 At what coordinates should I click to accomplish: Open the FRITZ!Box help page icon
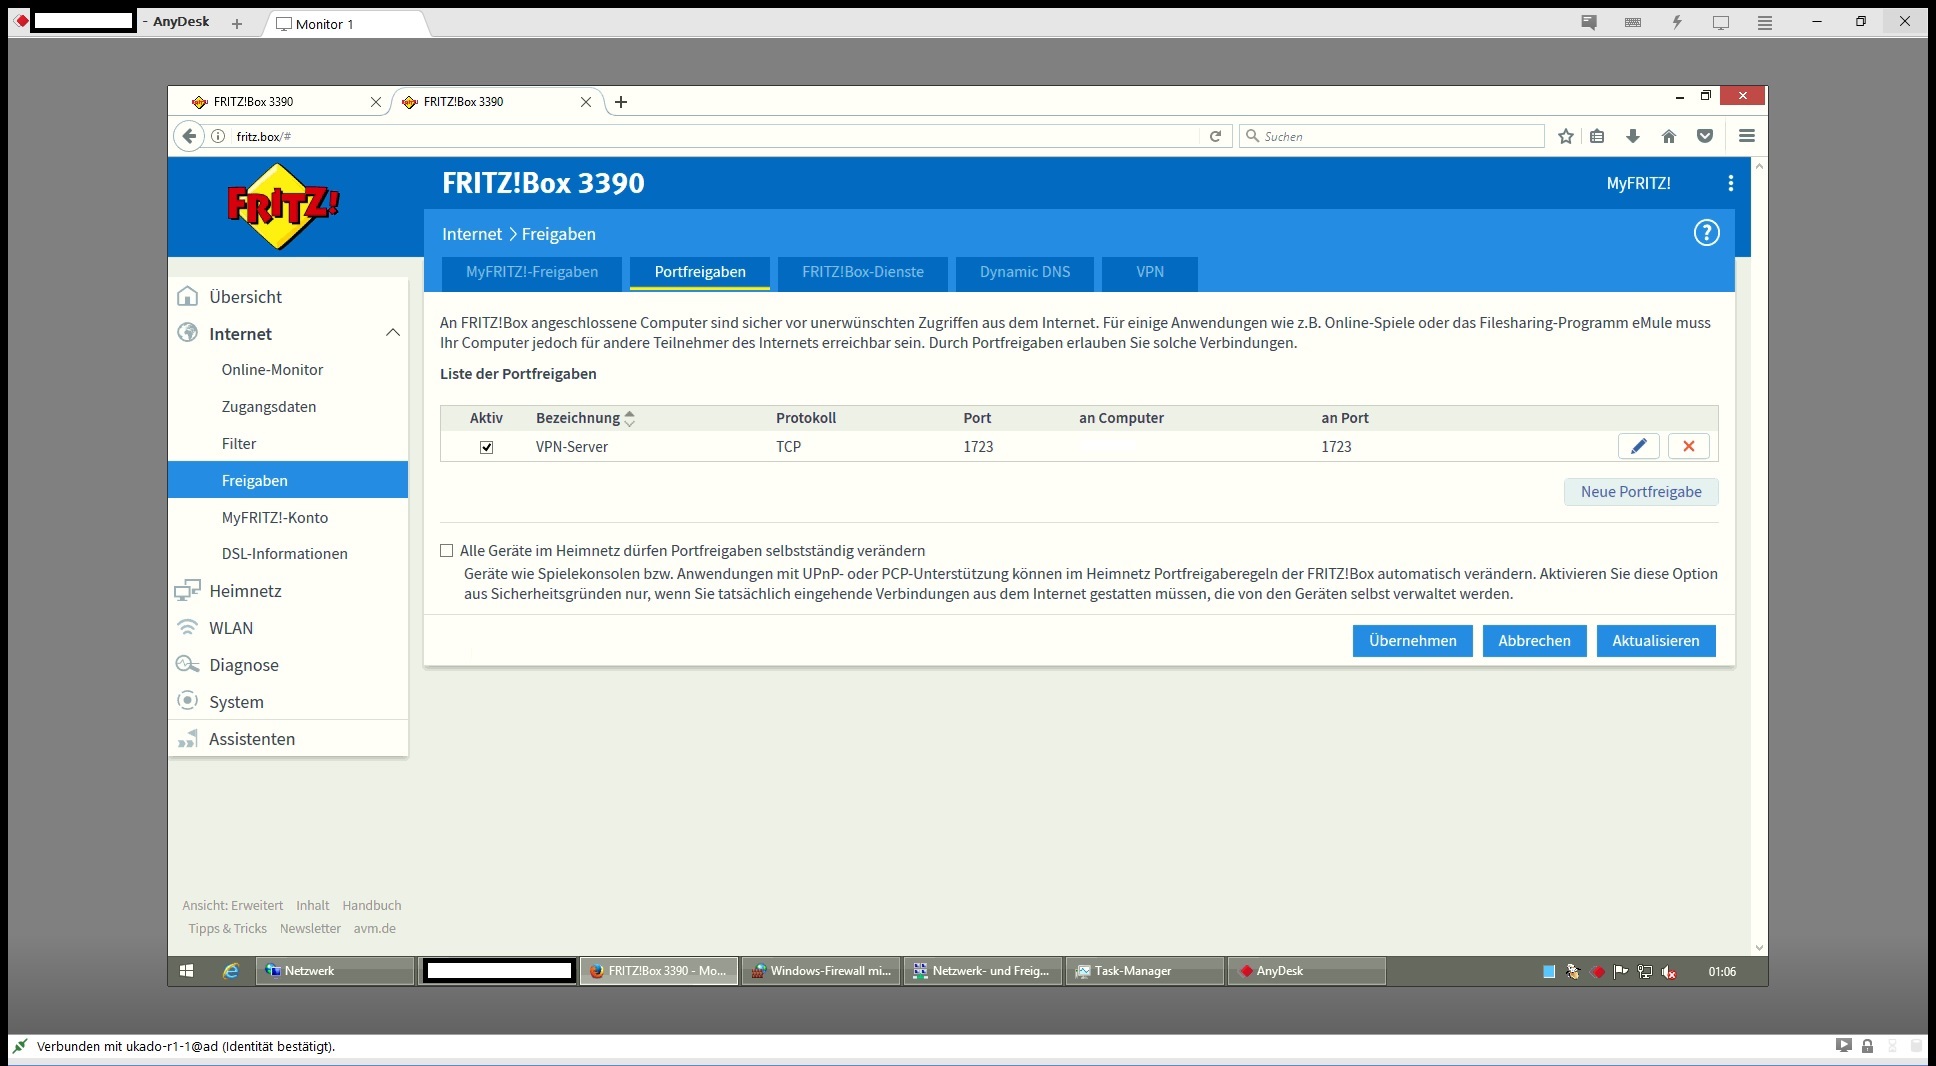(1706, 233)
